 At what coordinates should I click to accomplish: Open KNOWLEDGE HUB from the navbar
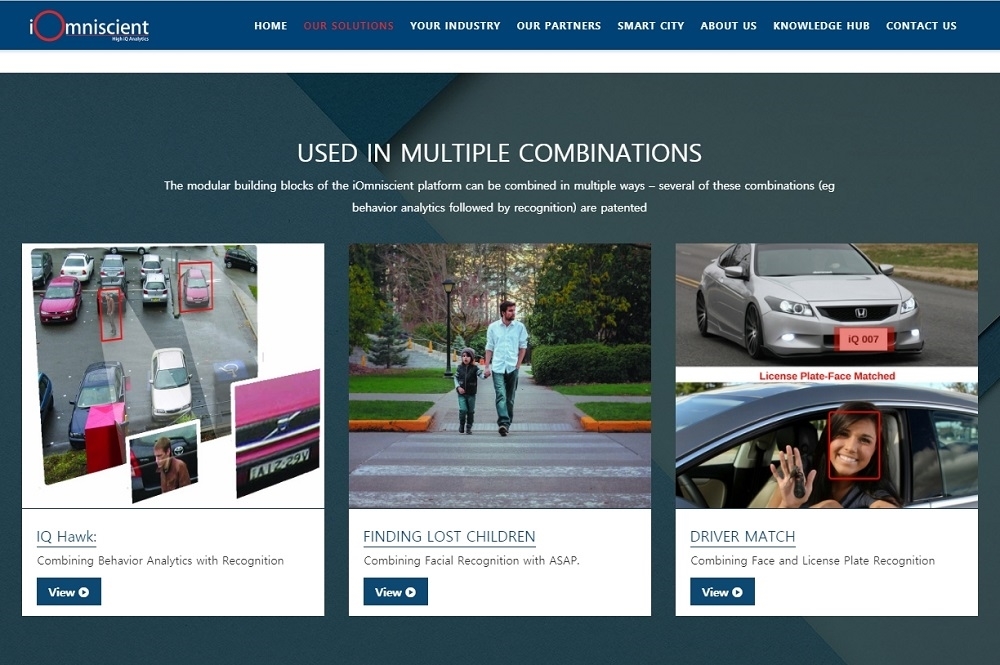821,26
